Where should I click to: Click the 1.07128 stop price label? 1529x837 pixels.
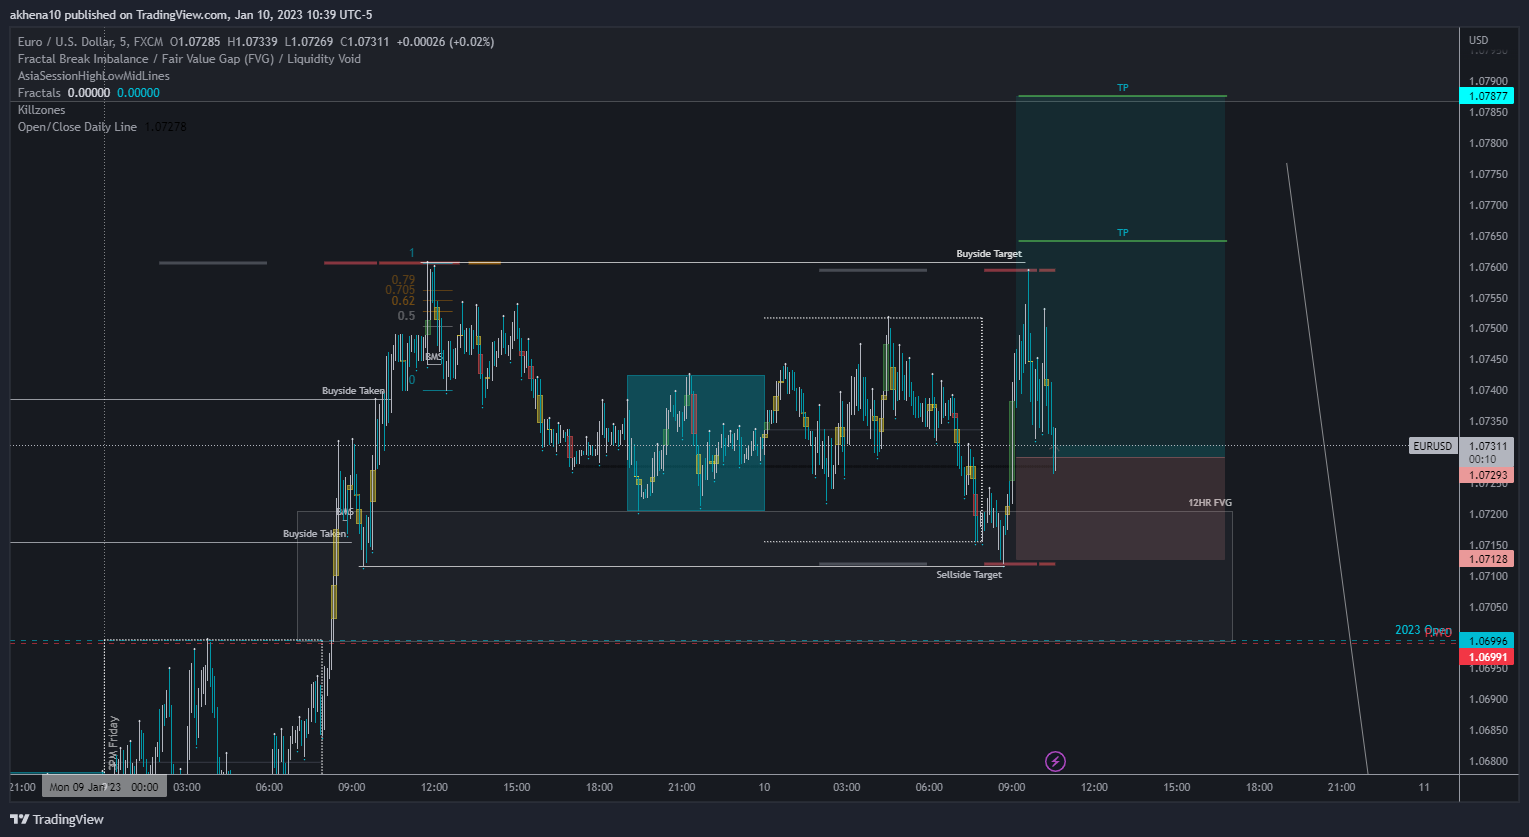(x=1486, y=558)
